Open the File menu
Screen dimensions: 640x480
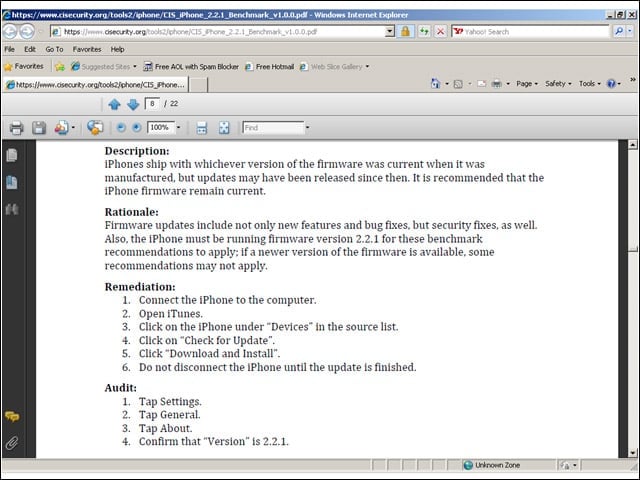(9, 49)
